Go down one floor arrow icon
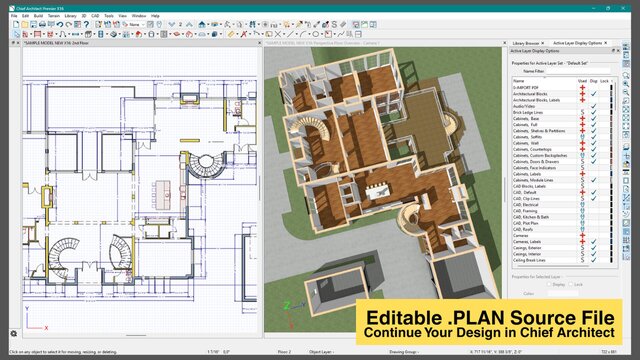This screenshot has height=360, width=640. tap(171, 24)
